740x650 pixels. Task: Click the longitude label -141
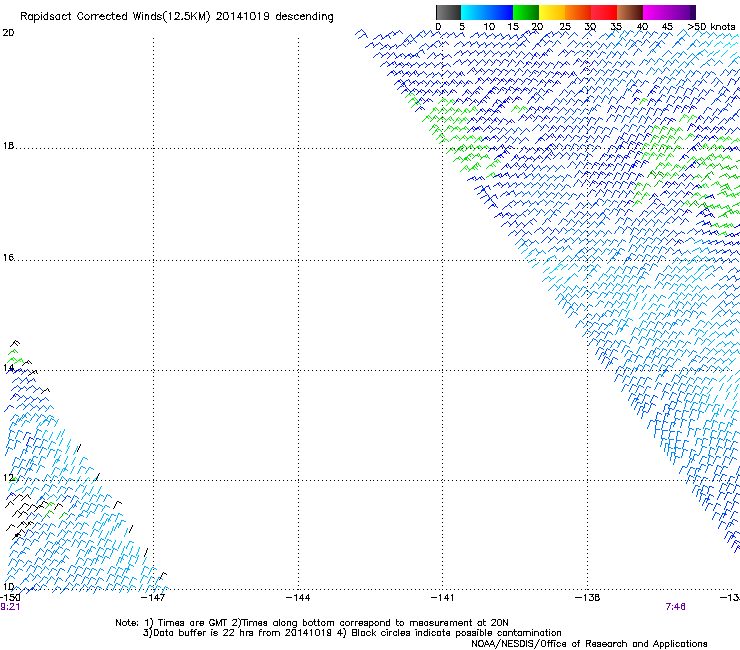[x=443, y=598]
